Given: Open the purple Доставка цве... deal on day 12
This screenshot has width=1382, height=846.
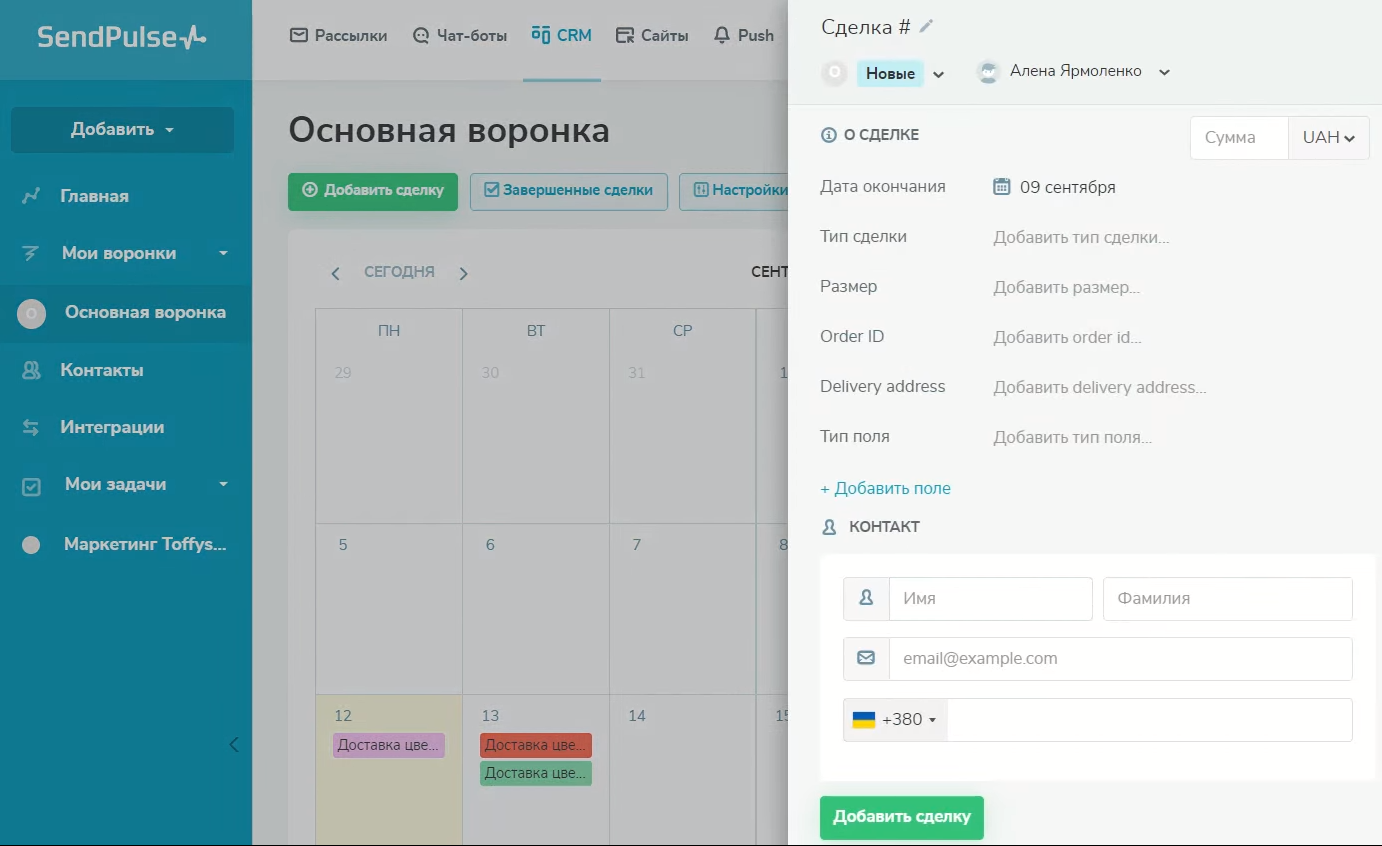Looking at the screenshot, I should pyautogui.click(x=388, y=745).
